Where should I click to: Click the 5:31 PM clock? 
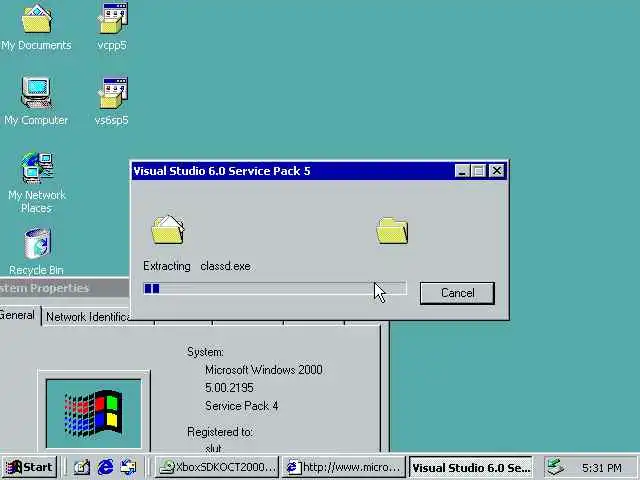point(602,468)
